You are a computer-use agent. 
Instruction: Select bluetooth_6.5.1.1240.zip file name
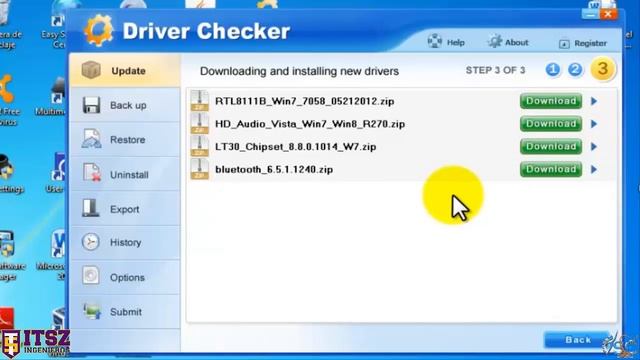coord(274,170)
